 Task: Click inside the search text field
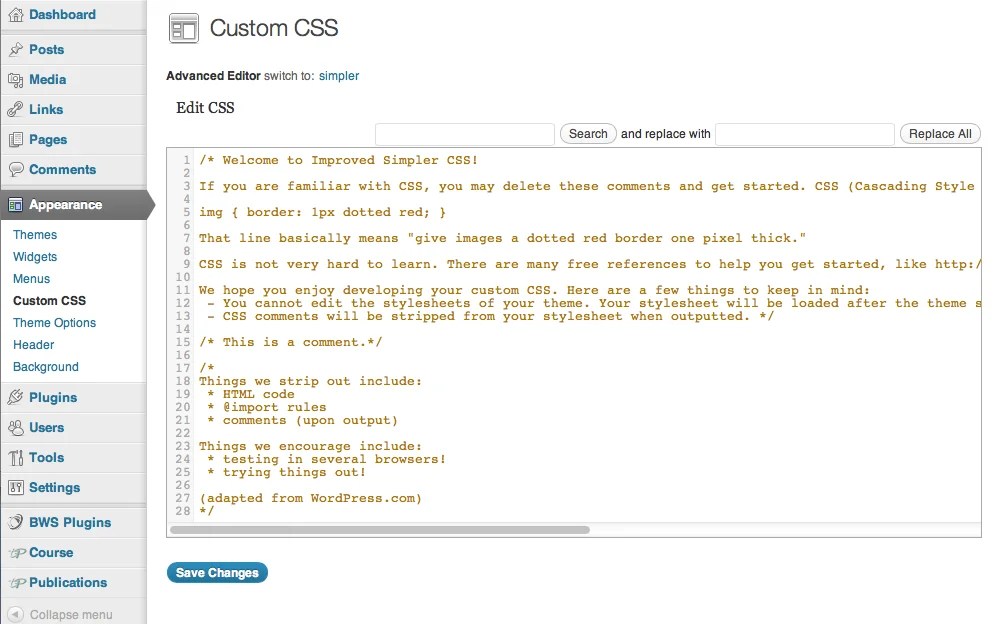pos(464,133)
